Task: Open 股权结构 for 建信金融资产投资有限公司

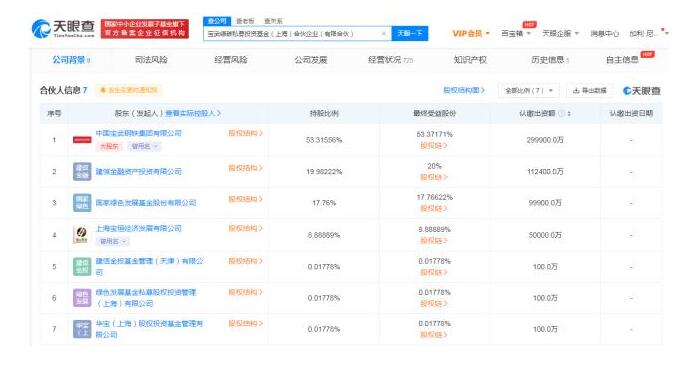Action: point(245,168)
